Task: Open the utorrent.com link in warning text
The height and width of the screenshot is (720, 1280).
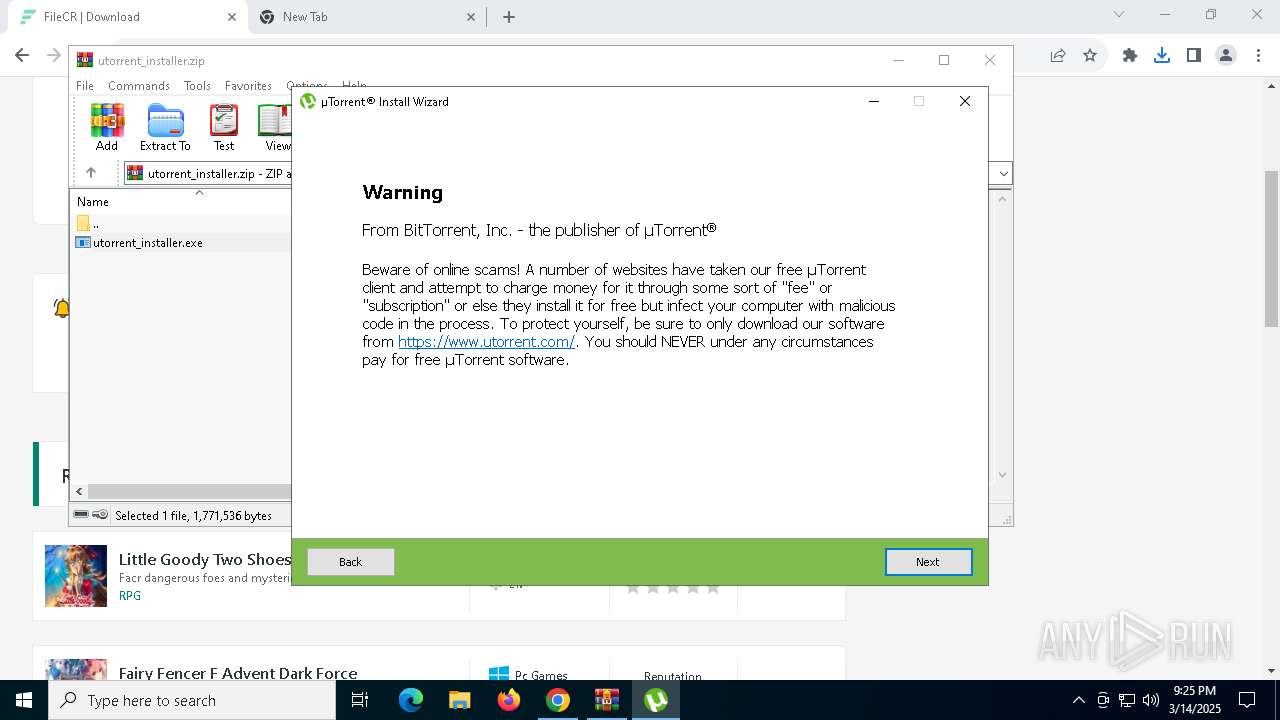Action: [x=486, y=342]
